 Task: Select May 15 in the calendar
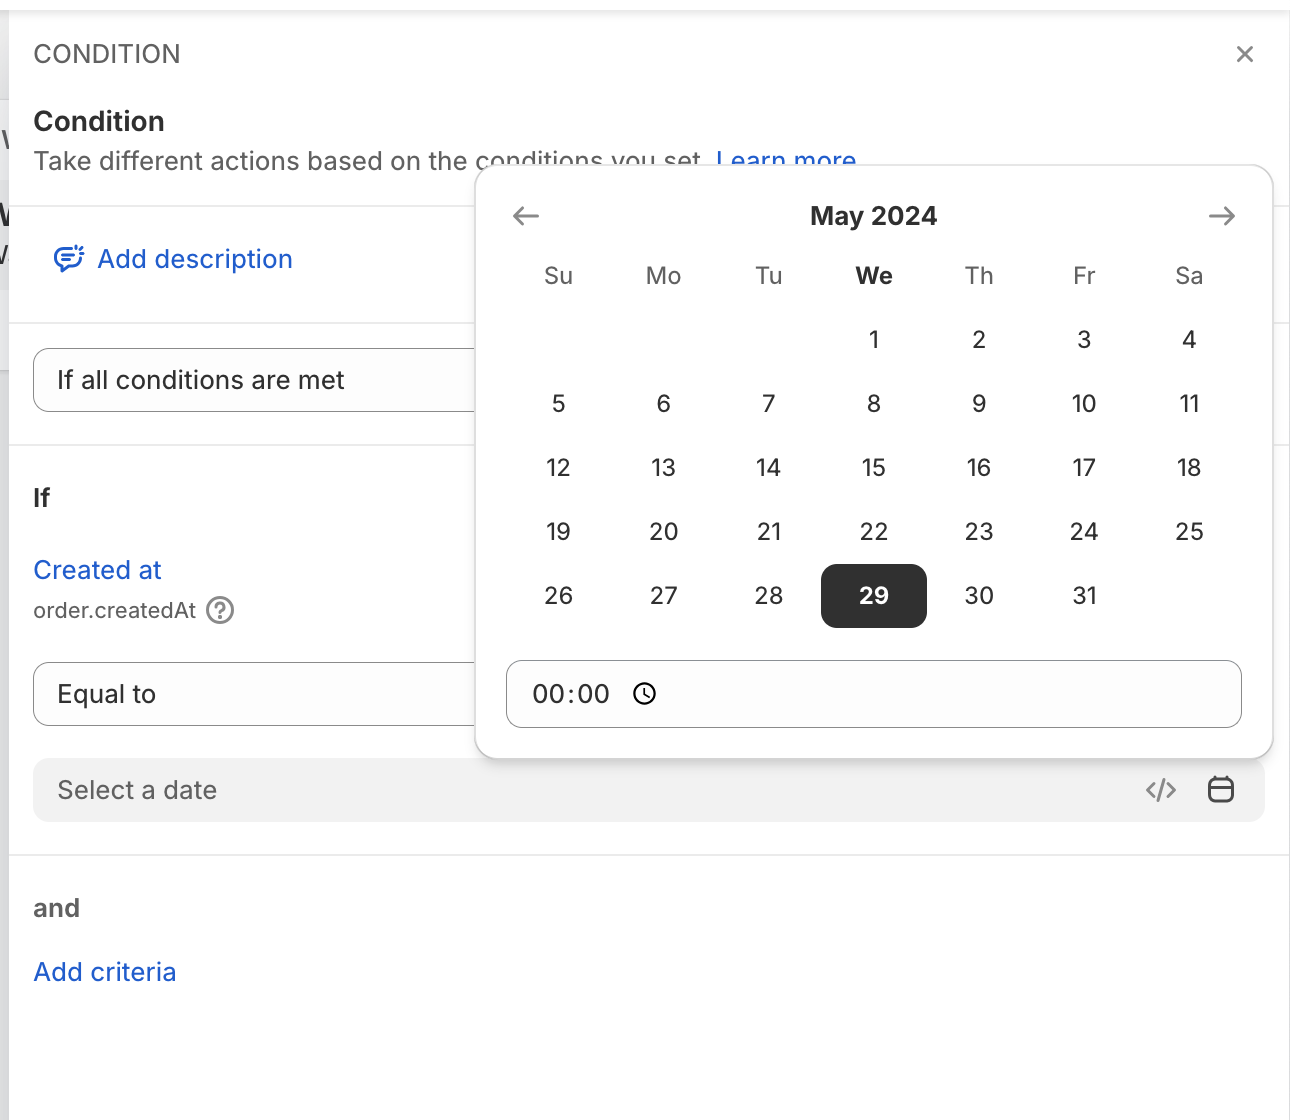(874, 468)
